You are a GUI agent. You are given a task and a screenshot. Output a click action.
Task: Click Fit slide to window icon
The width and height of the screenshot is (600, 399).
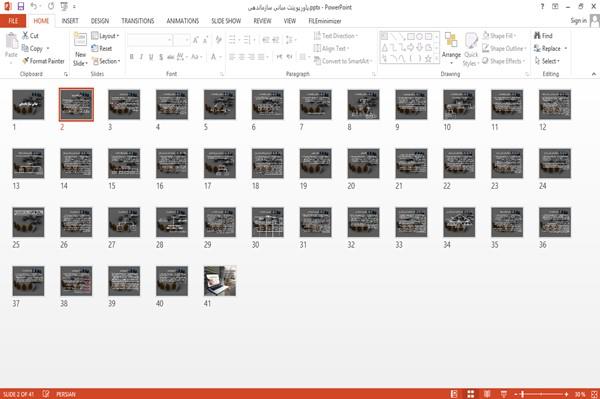594,394
